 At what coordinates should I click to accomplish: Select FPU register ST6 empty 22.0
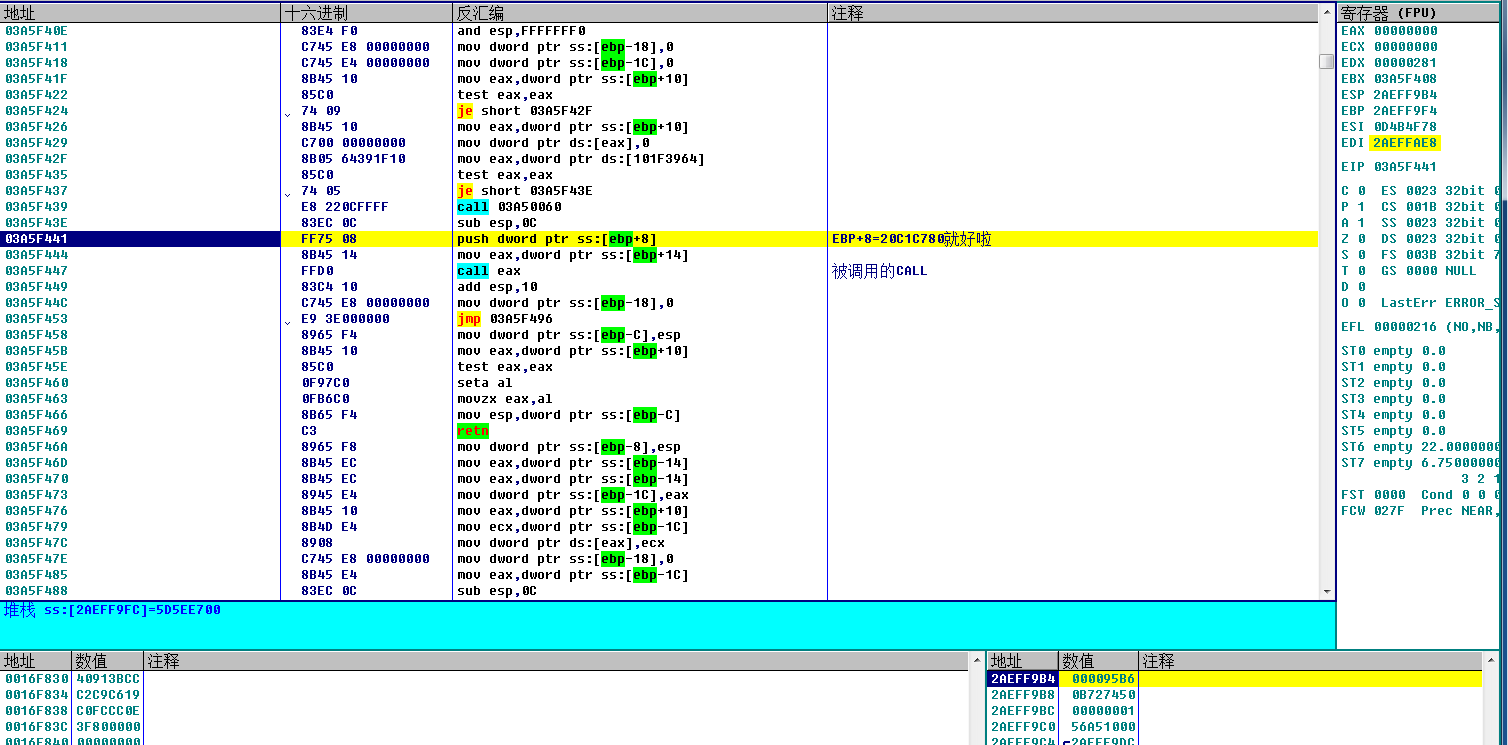(1421, 447)
